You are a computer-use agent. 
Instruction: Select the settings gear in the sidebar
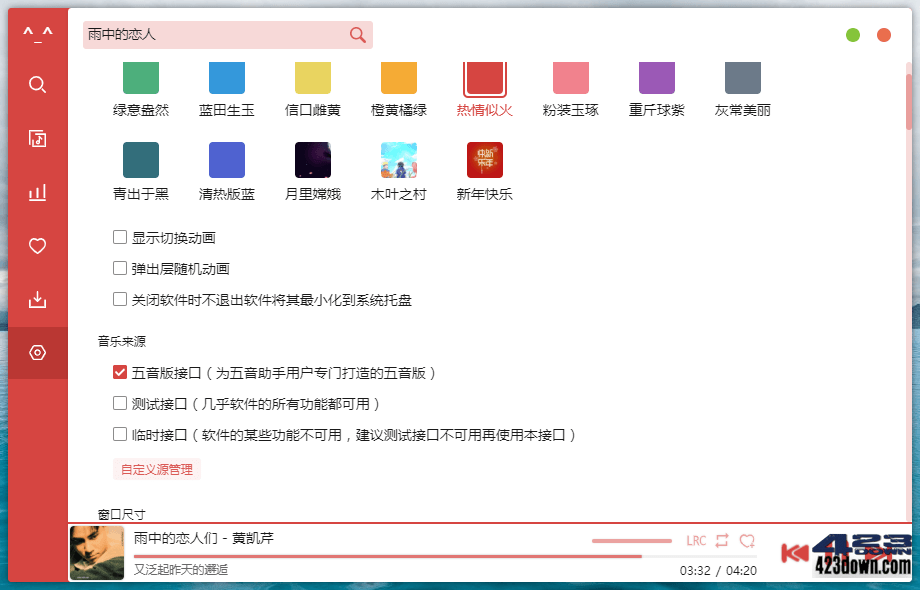coord(37,352)
